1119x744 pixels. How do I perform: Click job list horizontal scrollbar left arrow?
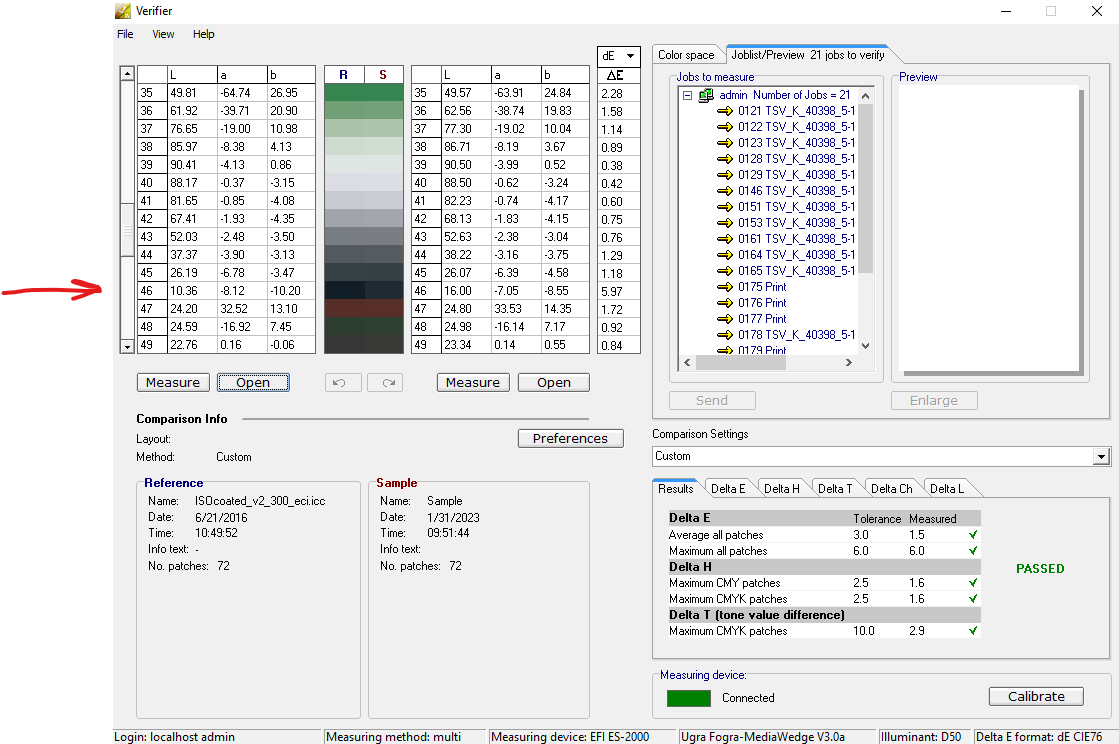click(x=687, y=362)
